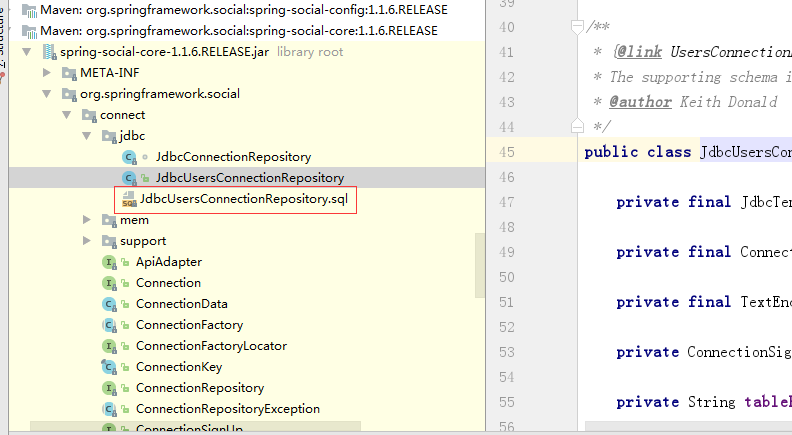The height and width of the screenshot is (435, 792).
Task: Open JdbcConnectionRepository class
Action: pos(233,157)
